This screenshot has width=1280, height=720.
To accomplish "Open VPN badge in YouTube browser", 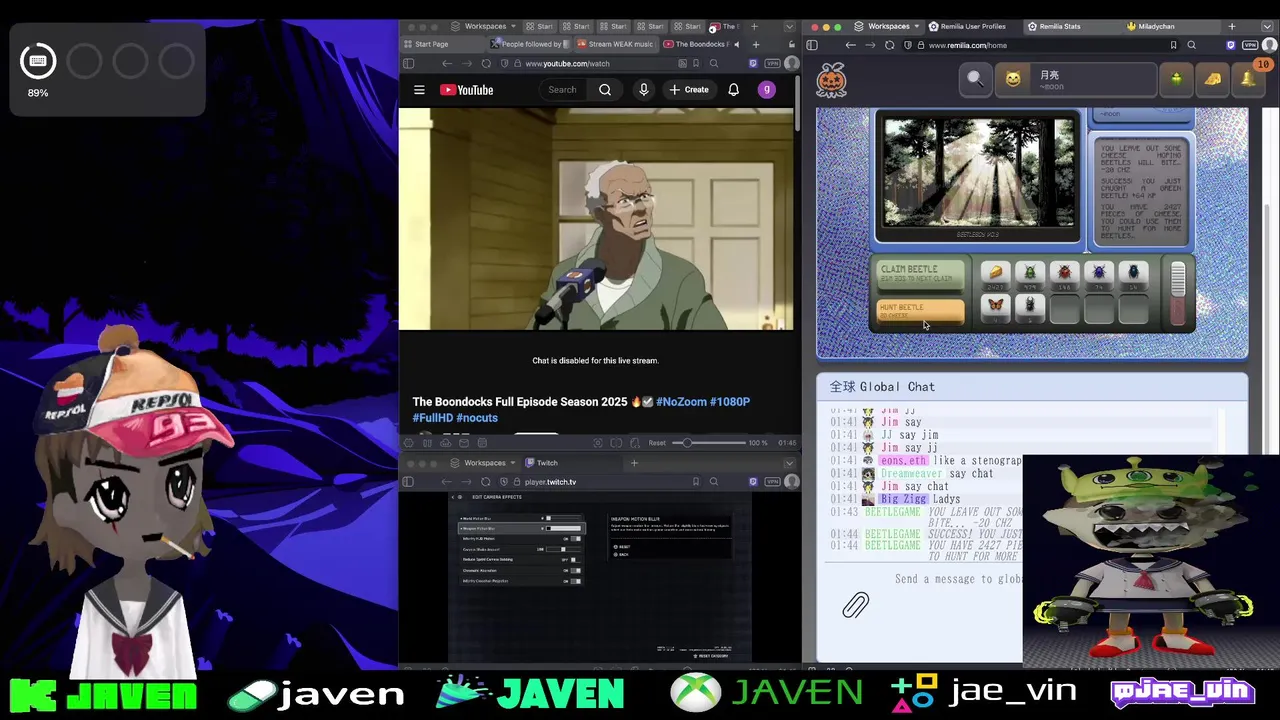I will (772, 63).
